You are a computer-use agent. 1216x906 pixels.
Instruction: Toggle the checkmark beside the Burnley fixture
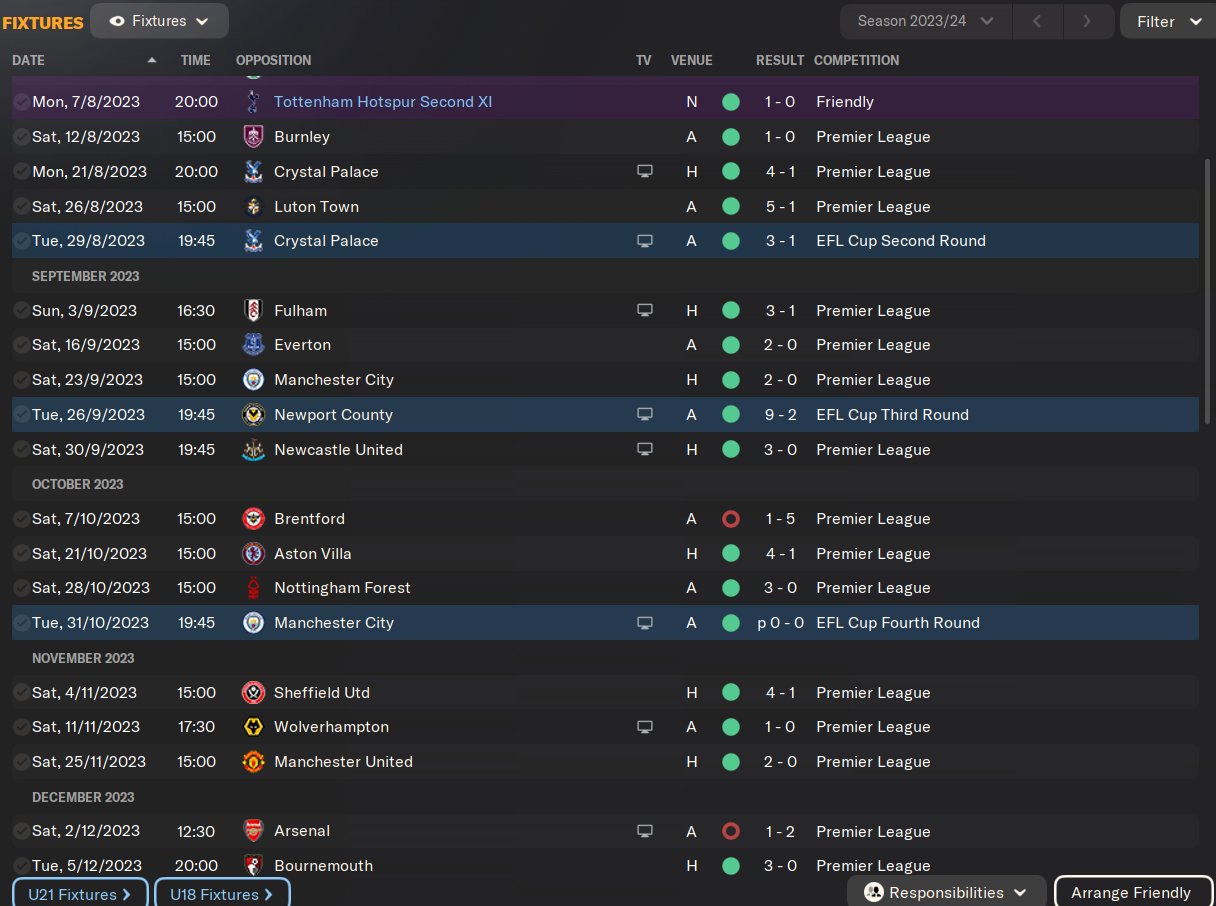click(21, 137)
